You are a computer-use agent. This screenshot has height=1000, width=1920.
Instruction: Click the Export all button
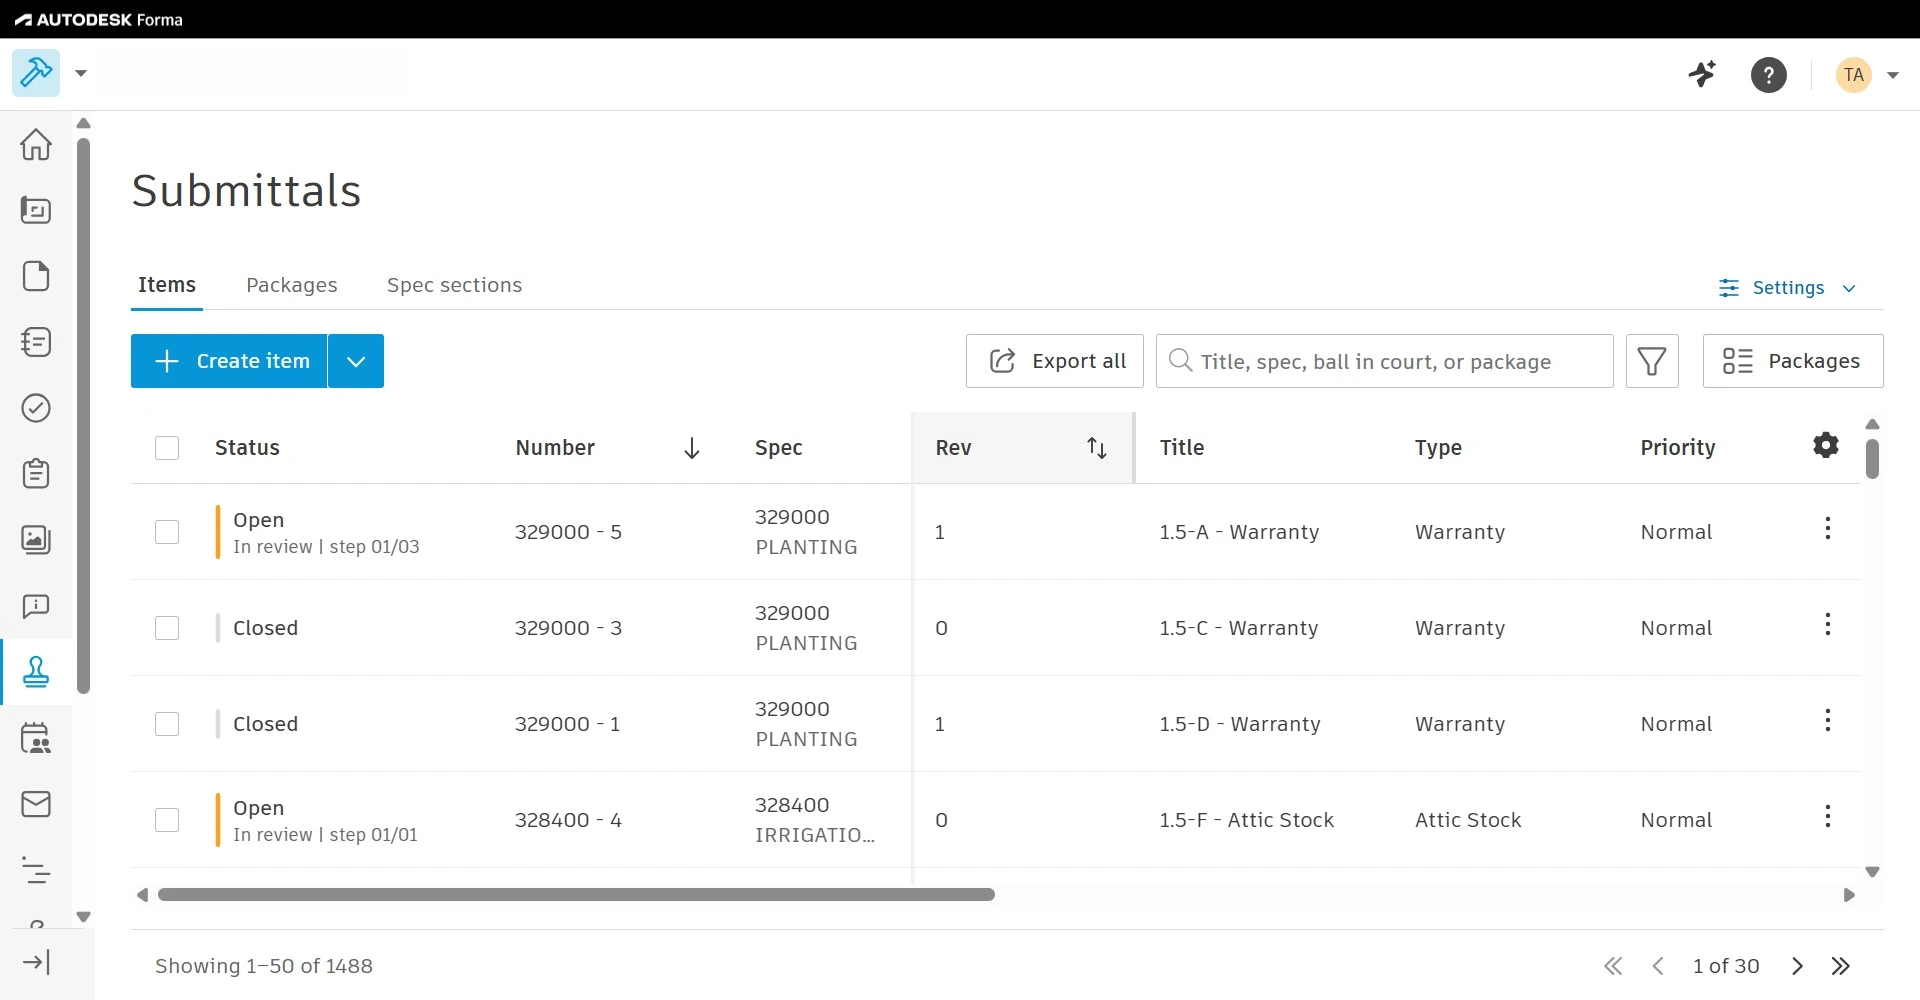pos(1055,361)
